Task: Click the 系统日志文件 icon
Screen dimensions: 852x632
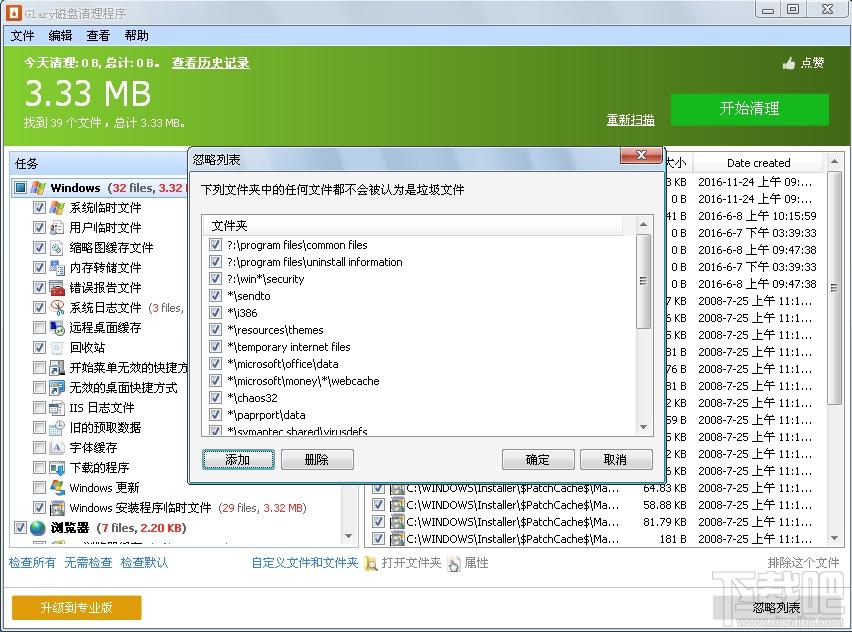Action: coord(58,307)
